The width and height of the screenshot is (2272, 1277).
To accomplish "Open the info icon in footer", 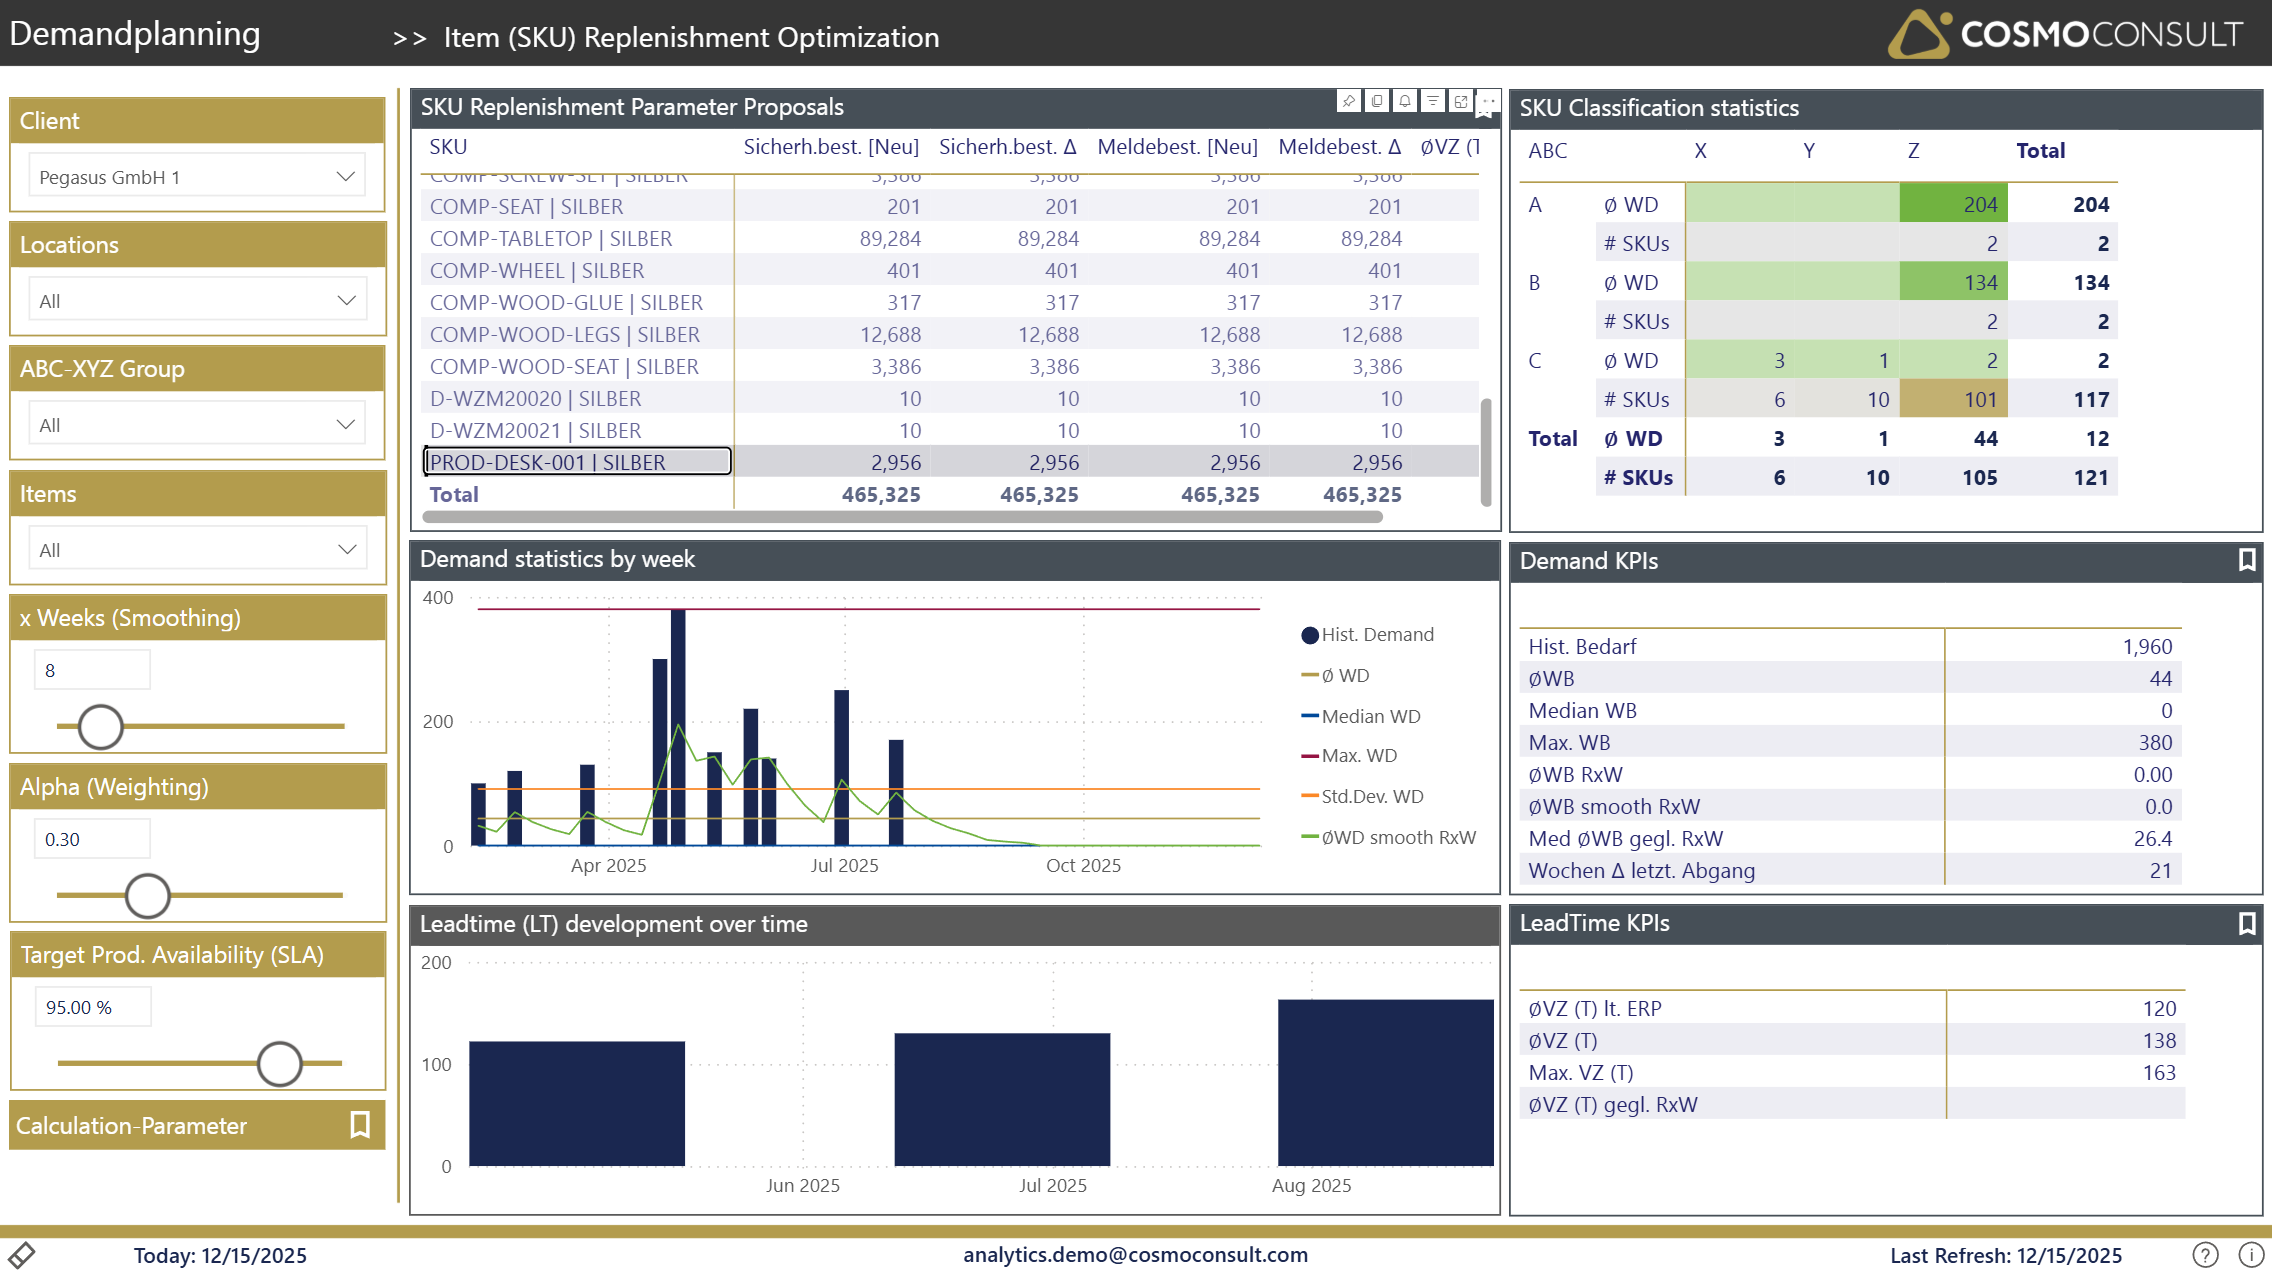I will [2251, 1254].
